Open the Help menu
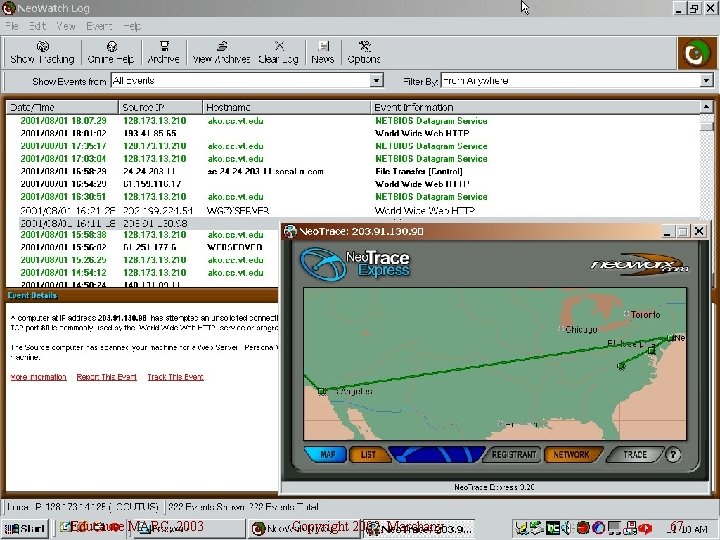This screenshot has height=540, width=720. point(132,26)
